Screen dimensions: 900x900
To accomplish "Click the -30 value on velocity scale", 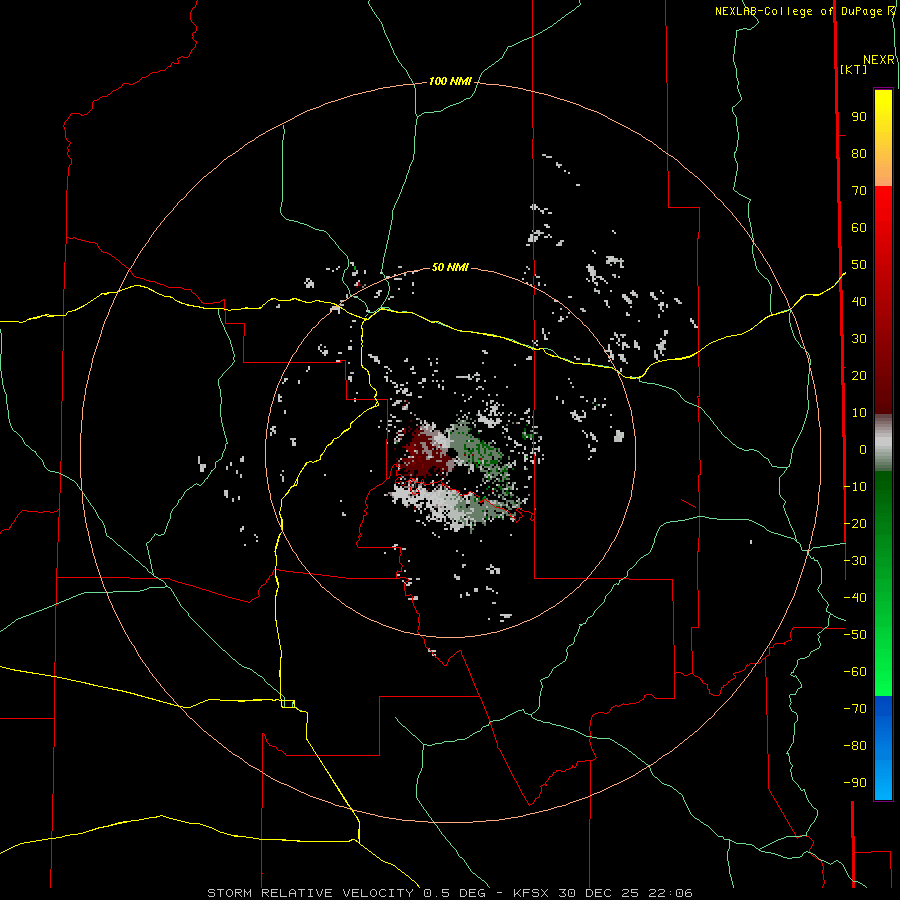I will (855, 561).
